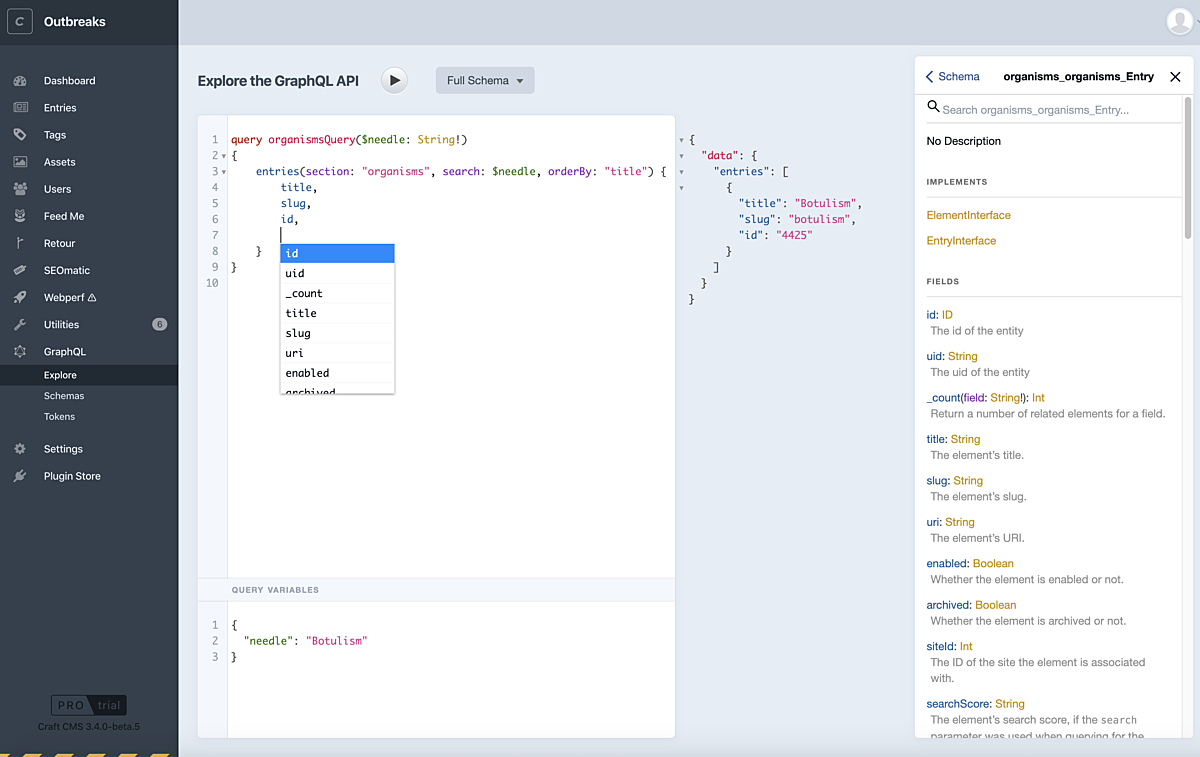Select "_count" in autocomplete list
The width and height of the screenshot is (1200, 757).
(337, 293)
